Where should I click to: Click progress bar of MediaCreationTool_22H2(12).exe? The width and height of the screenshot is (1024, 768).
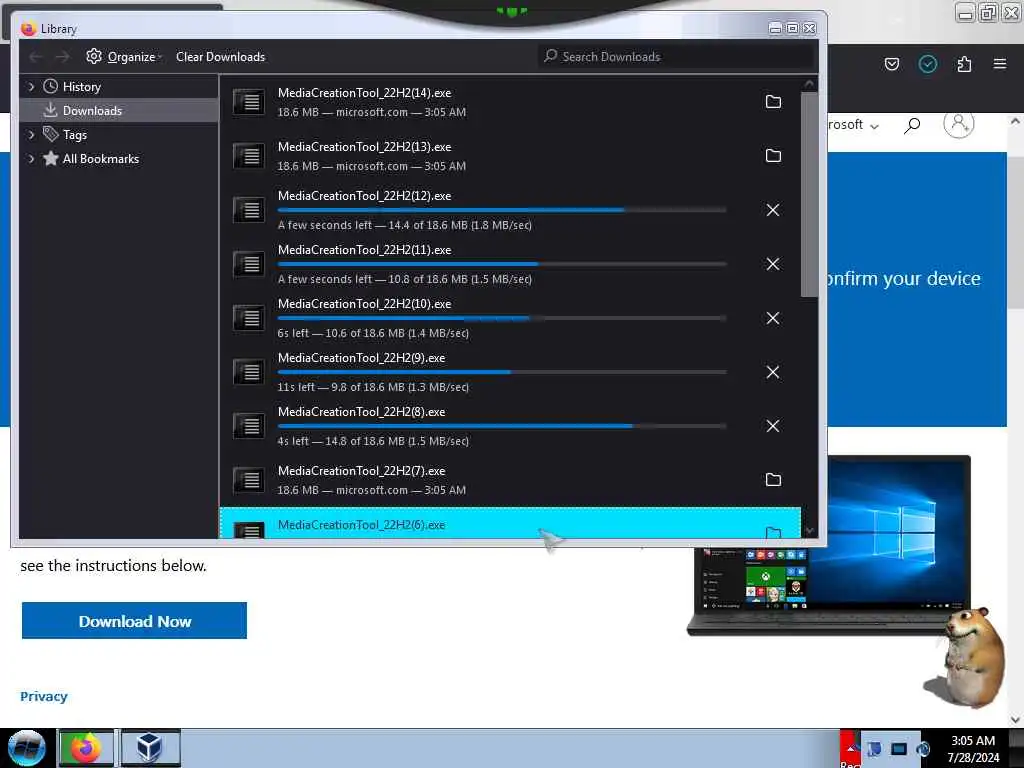pos(502,210)
